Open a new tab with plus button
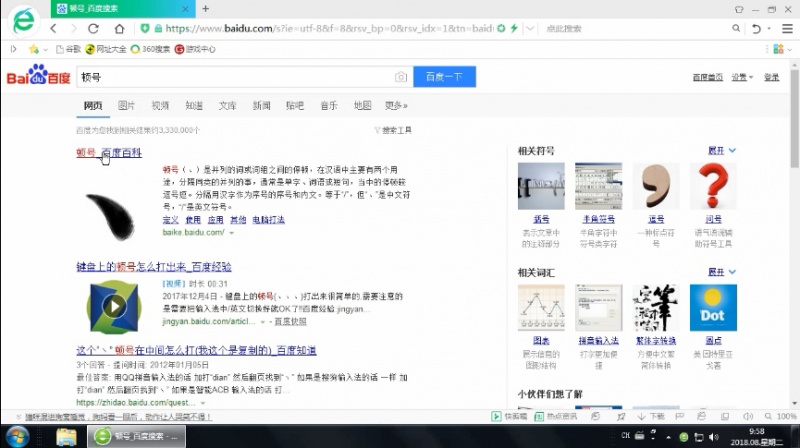 (x=206, y=9)
